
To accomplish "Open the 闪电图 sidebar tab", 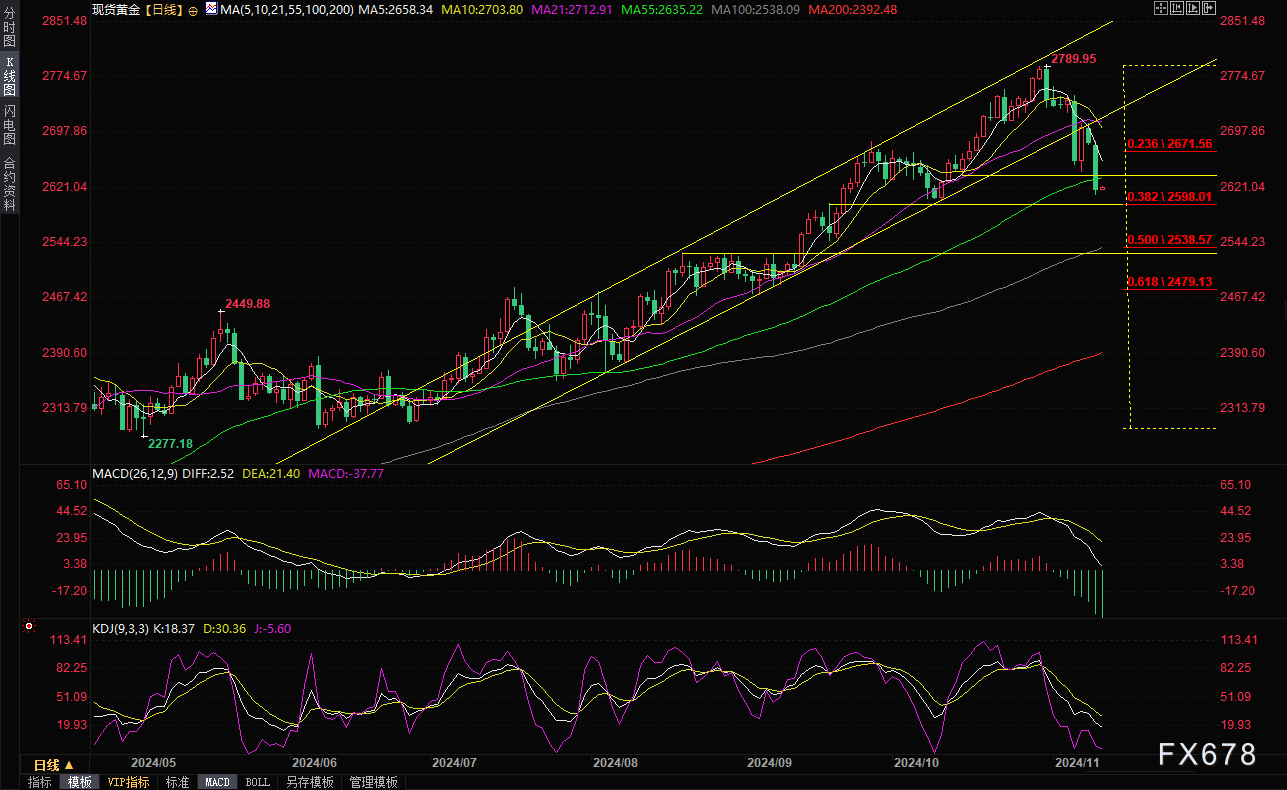I will [x=9, y=124].
